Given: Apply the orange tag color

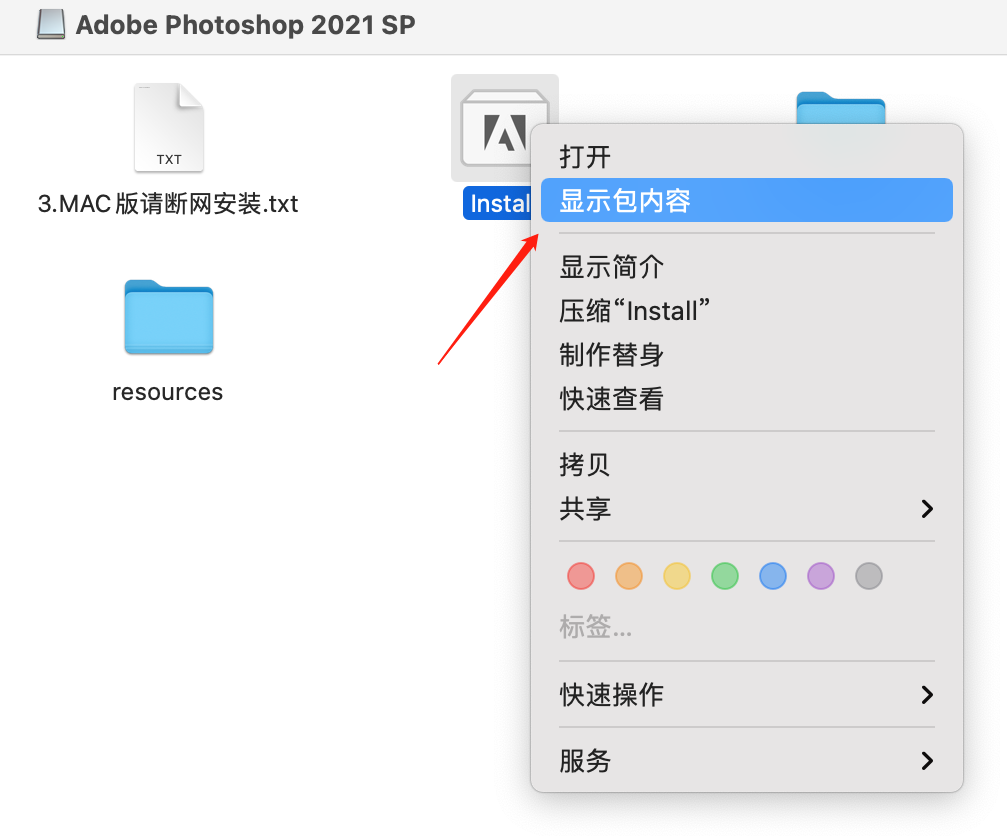Looking at the screenshot, I should (629, 576).
